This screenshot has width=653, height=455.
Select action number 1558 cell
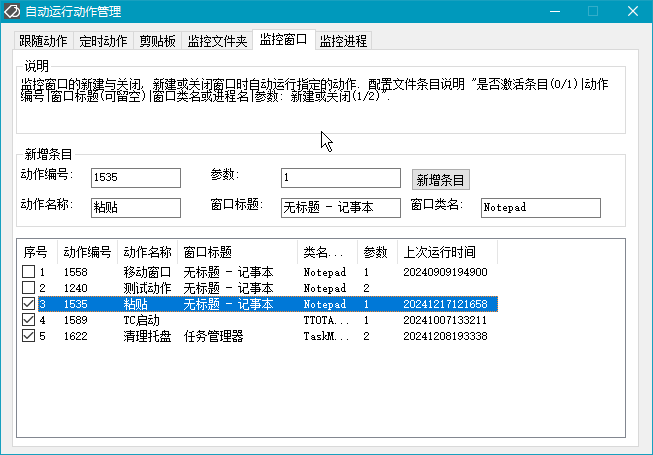pyautogui.click(x=75, y=272)
